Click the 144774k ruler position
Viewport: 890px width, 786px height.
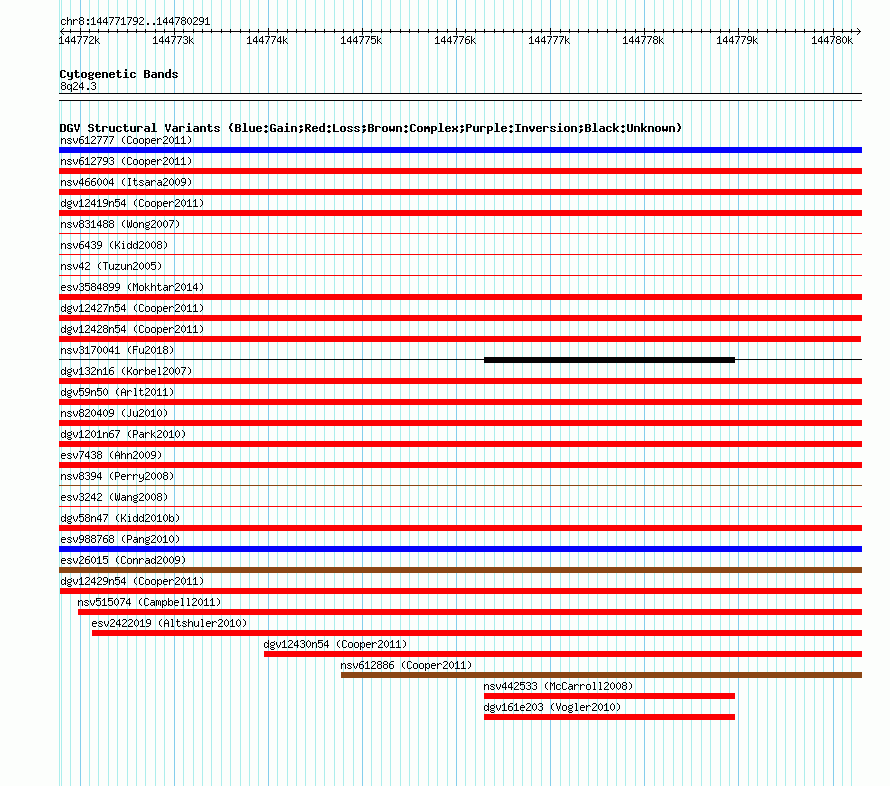pos(267,40)
